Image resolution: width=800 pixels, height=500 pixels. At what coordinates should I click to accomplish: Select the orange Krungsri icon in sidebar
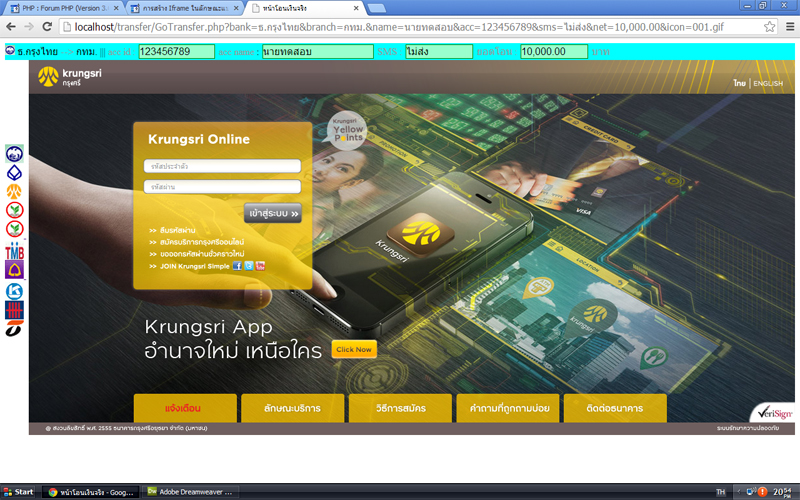[x=14, y=191]
